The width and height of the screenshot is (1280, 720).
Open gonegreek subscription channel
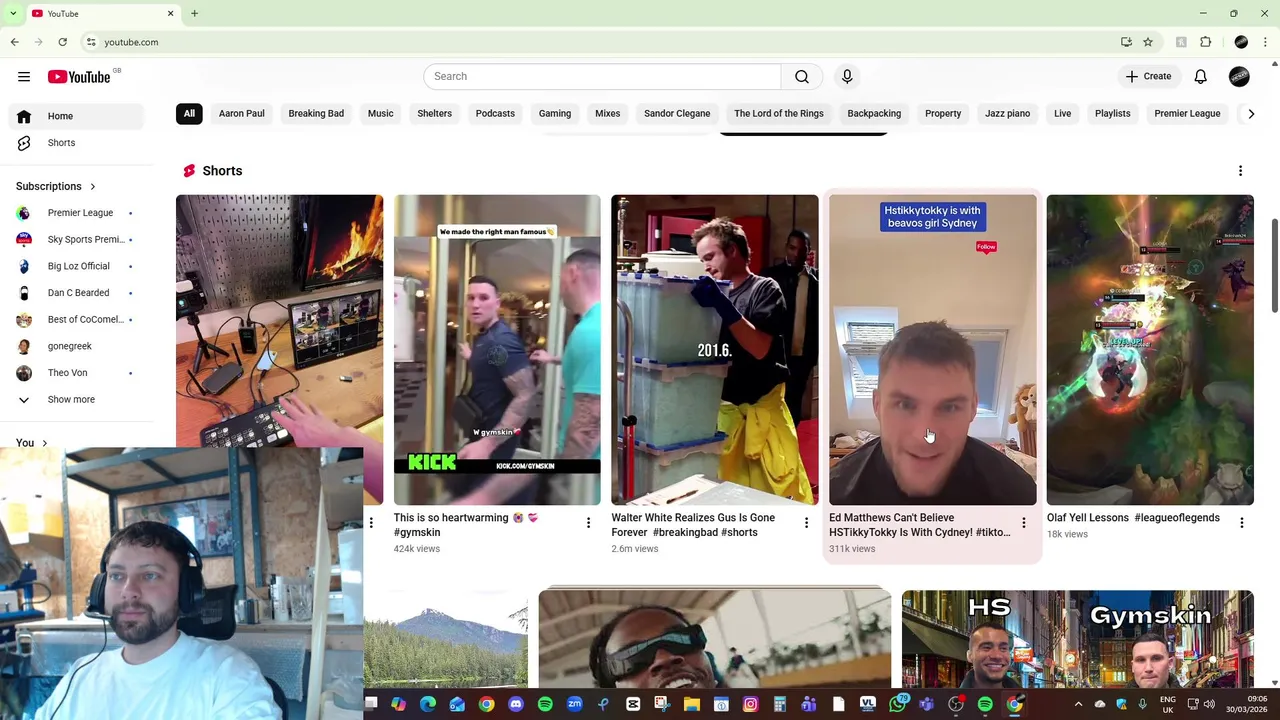click(76, 346)
